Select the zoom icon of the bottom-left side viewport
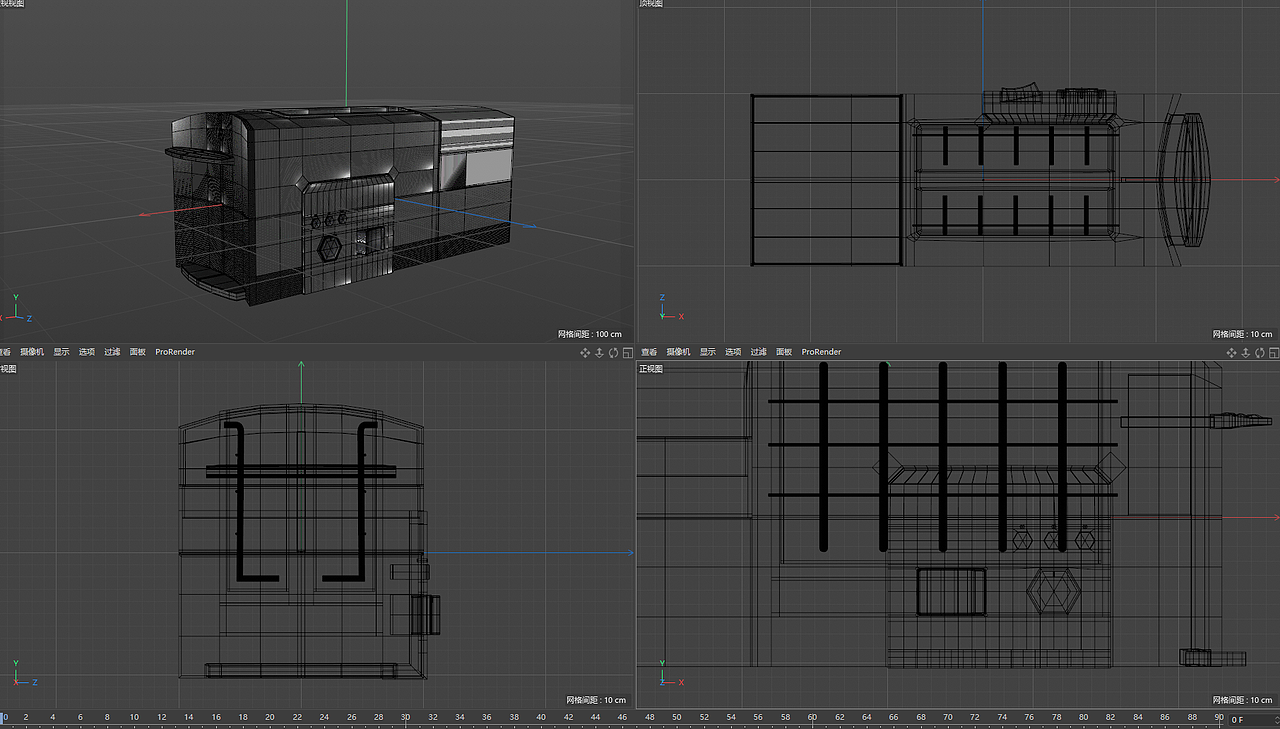 click(600, 352)
